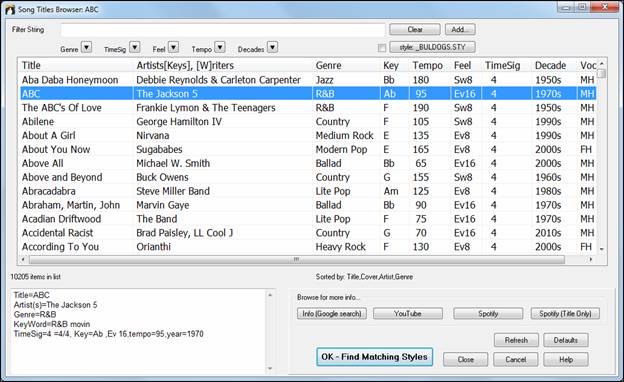624x382 pixels.
Task: Expand the Decades filter dropdown
Action: click(272, 48)
